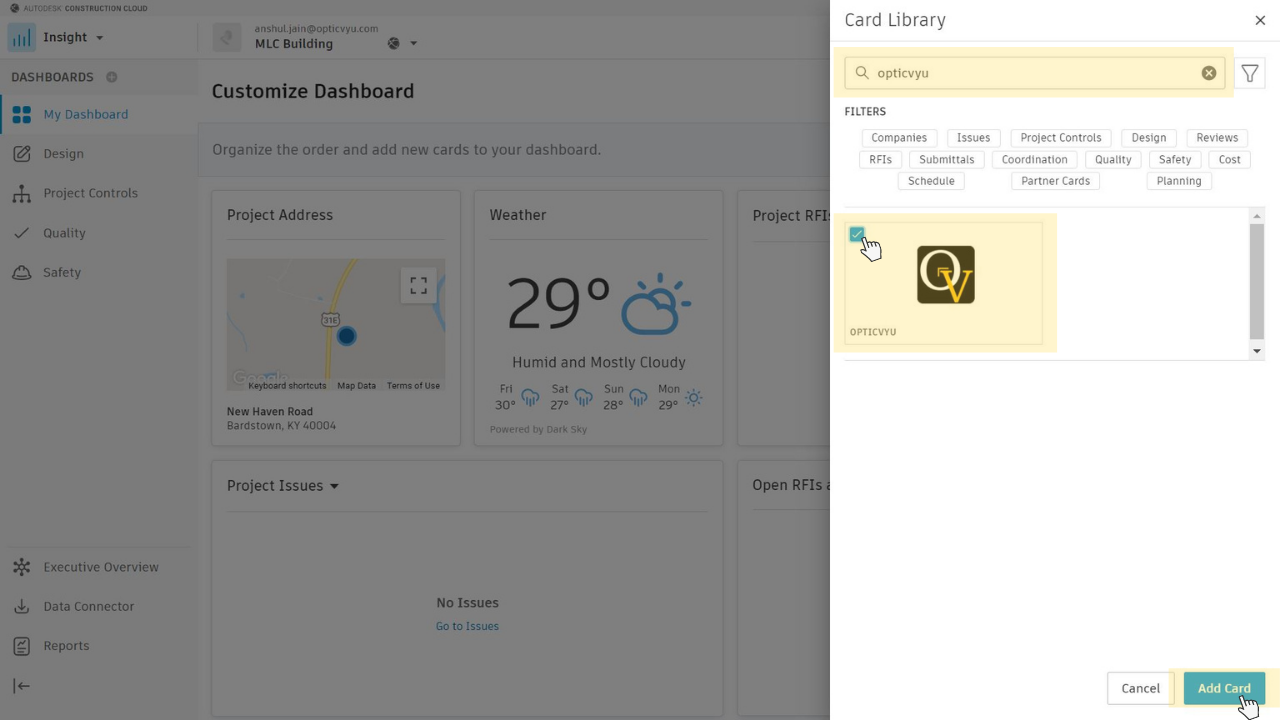
Task: Open My Dashboard in the sidebar
Action: pyautogui.click(x=85, y=114)
